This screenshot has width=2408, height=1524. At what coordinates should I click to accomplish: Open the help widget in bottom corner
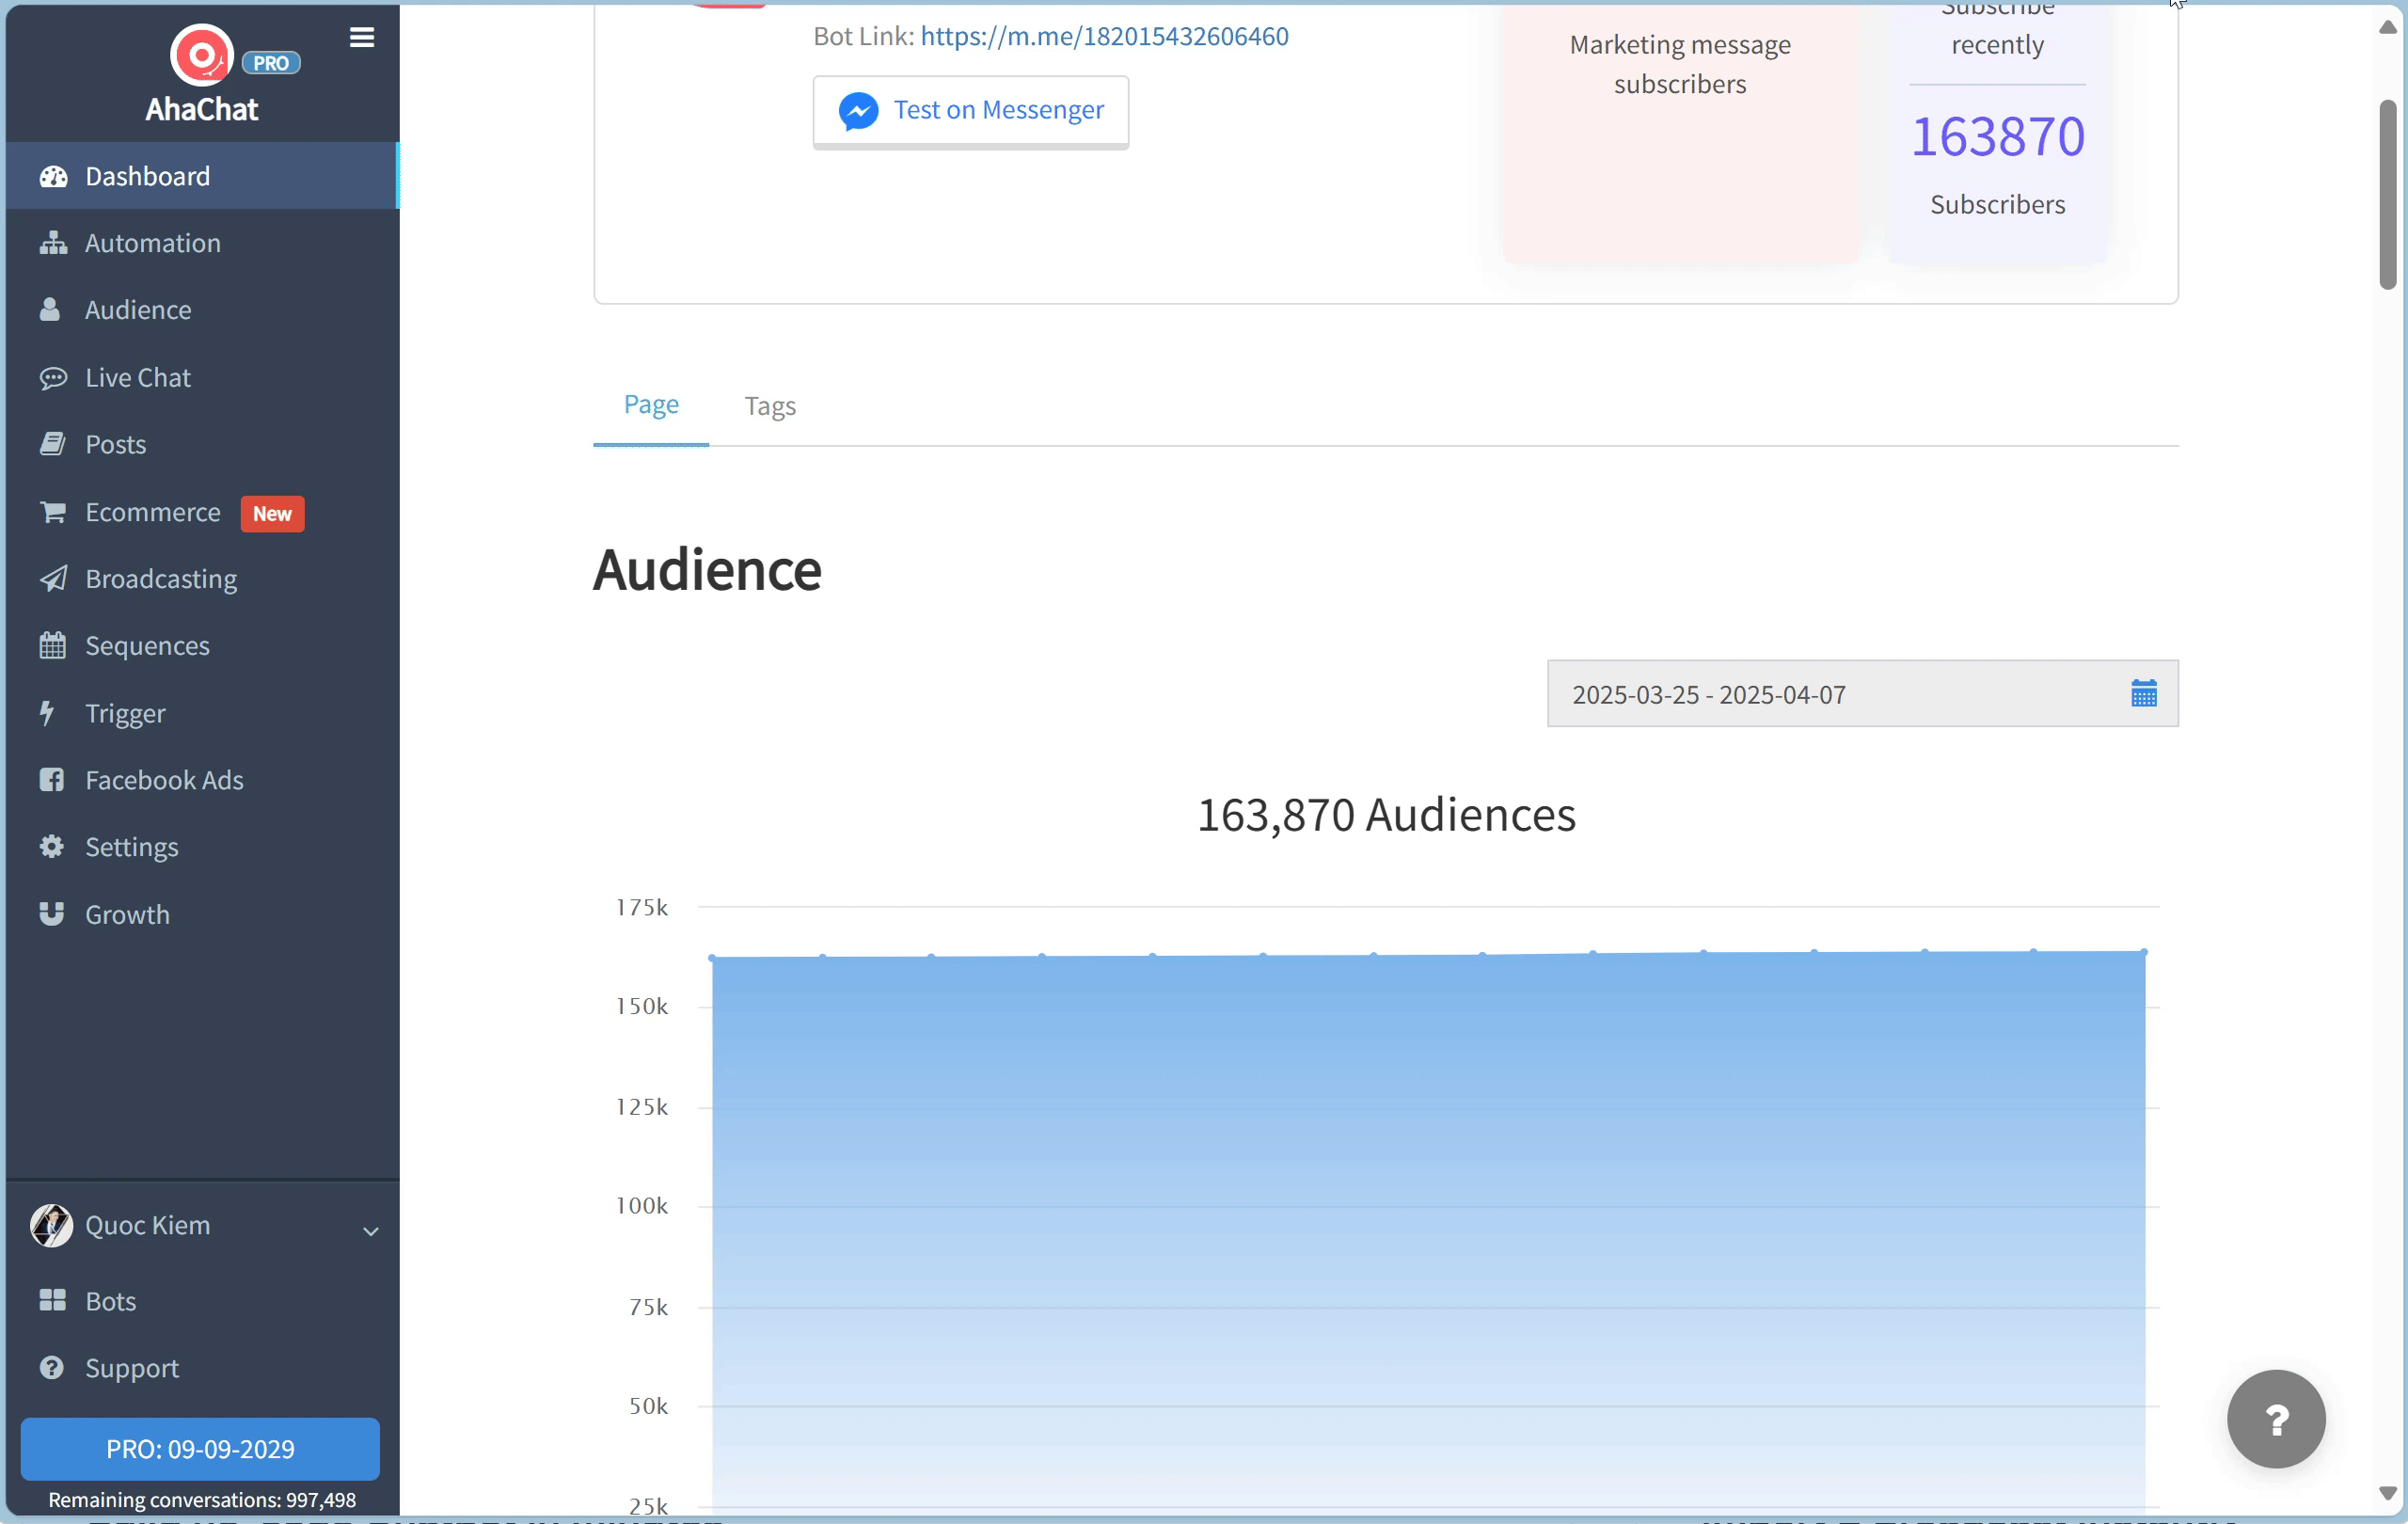[x=2276, y=1419]
